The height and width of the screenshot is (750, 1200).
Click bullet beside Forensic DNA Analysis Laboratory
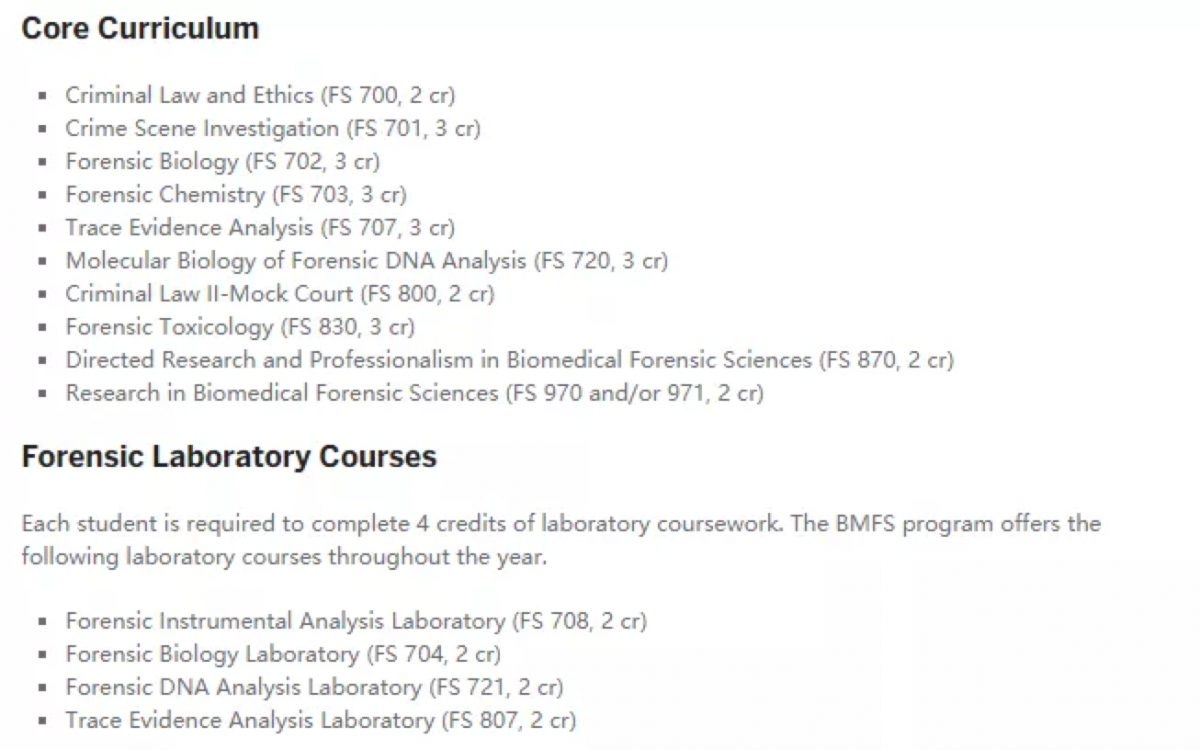coord(43,688)
